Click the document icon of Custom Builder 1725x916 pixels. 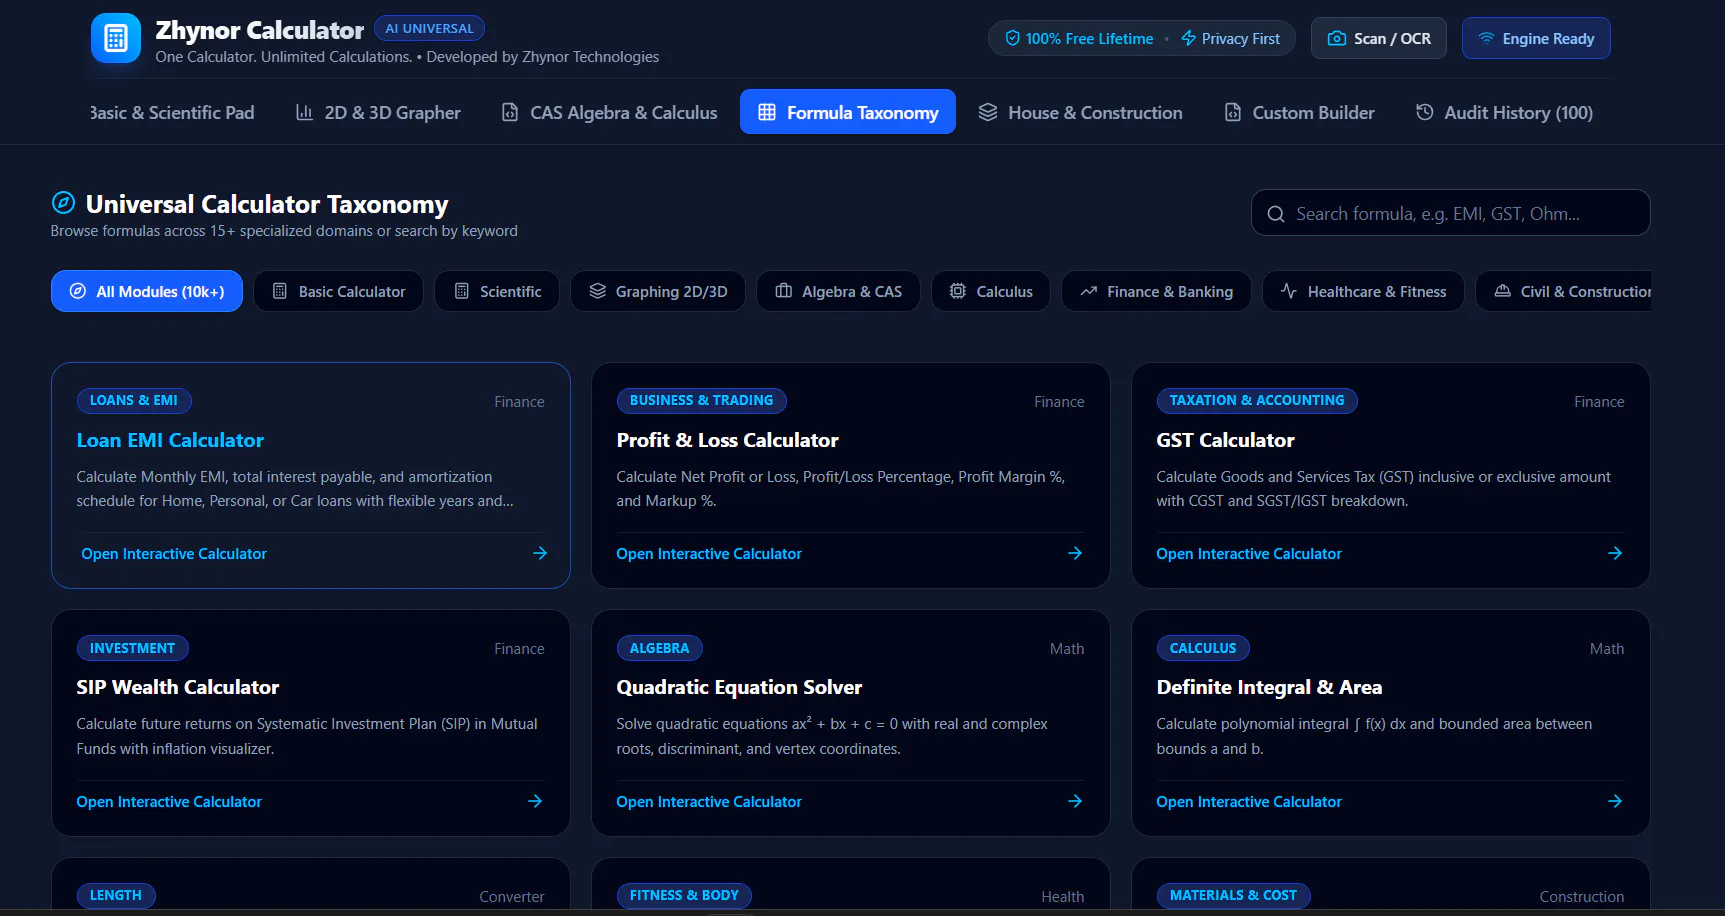tap(1233, 112)
